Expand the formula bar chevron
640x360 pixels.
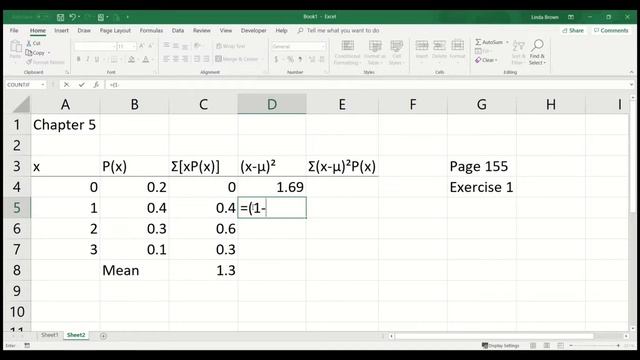[631, 84]
